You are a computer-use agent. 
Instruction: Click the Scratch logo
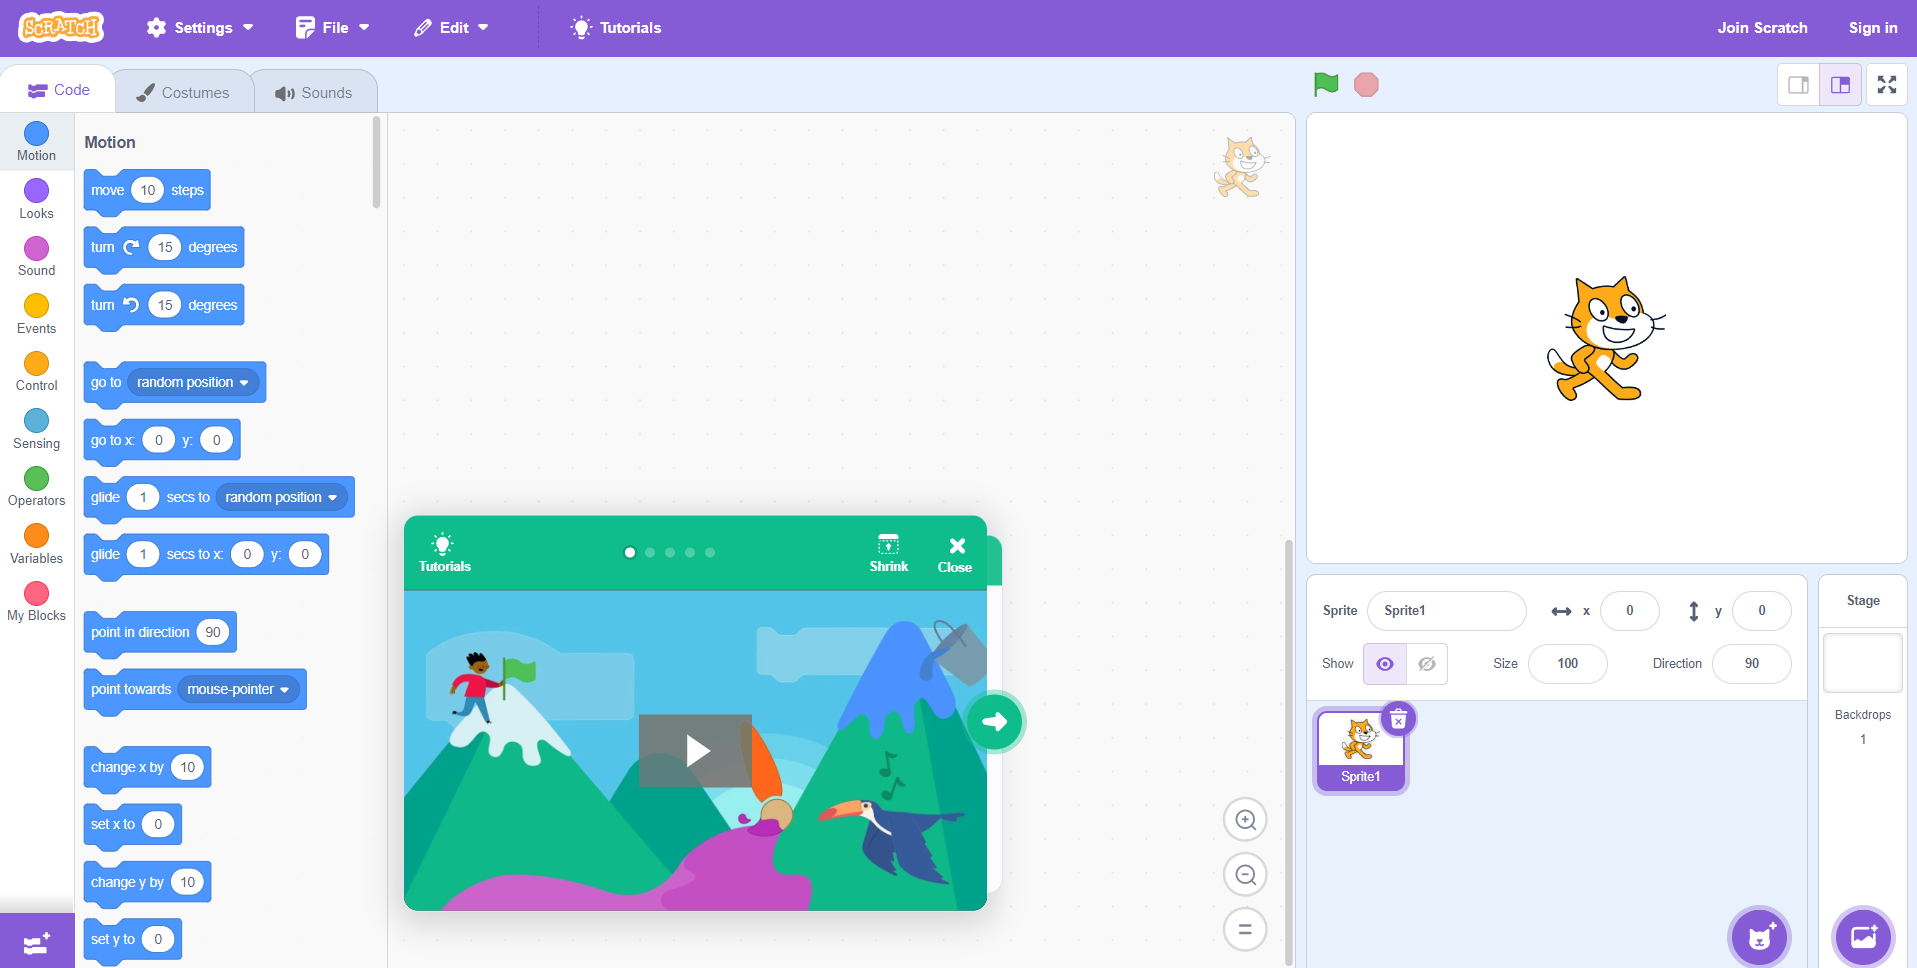click(x=61, y=27)
